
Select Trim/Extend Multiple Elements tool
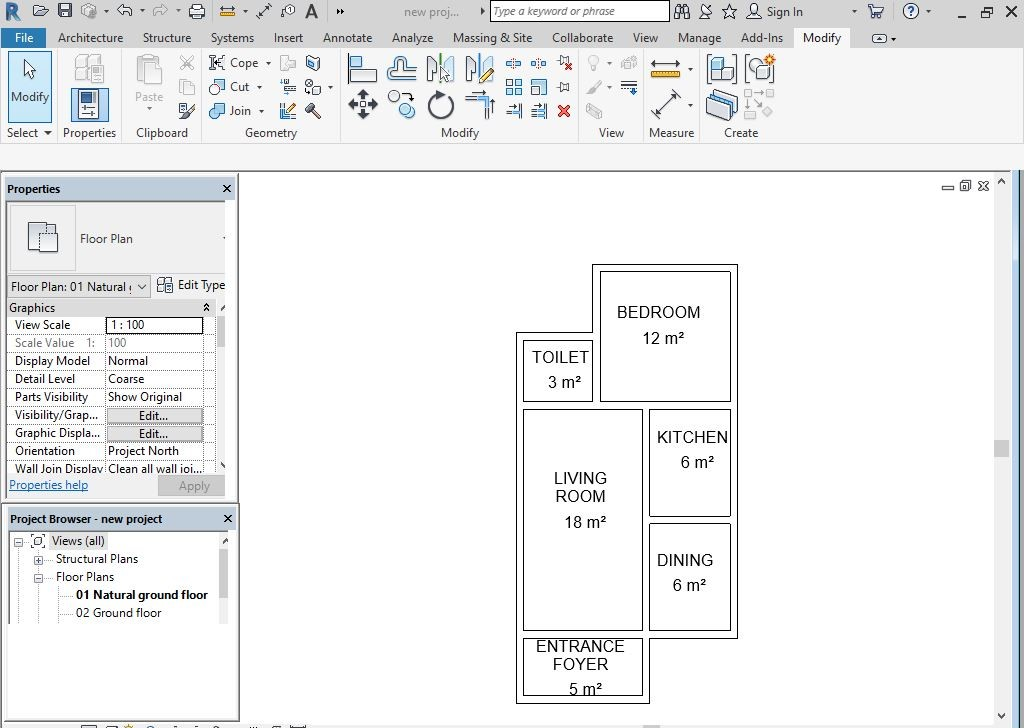[x=538, y=111]
